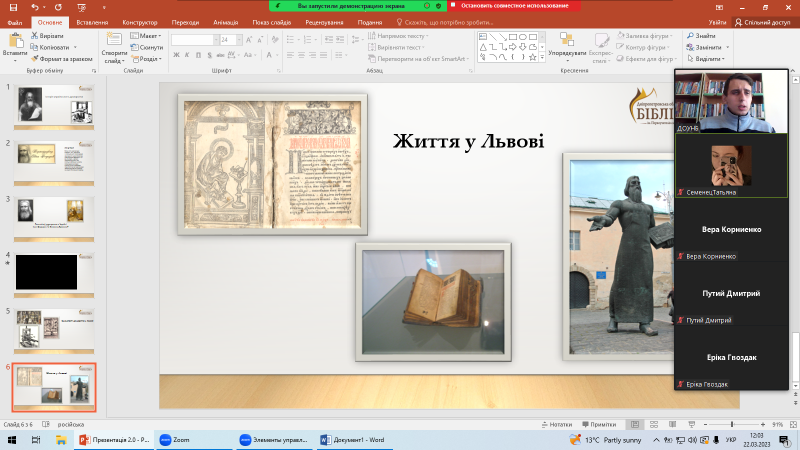
Task: Open the Упорядкувати arrange menu
Action: 567,47
